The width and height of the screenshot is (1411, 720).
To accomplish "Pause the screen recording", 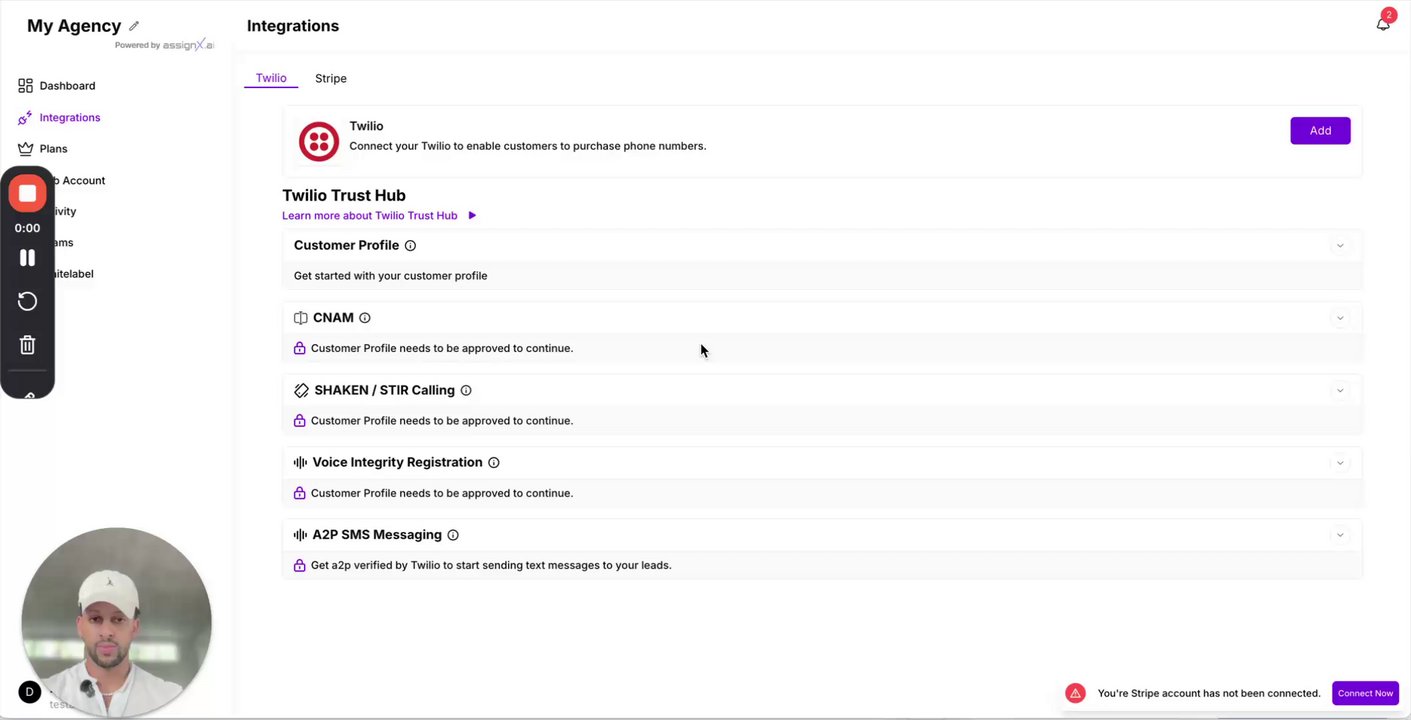I will click(x=28, y=258).
